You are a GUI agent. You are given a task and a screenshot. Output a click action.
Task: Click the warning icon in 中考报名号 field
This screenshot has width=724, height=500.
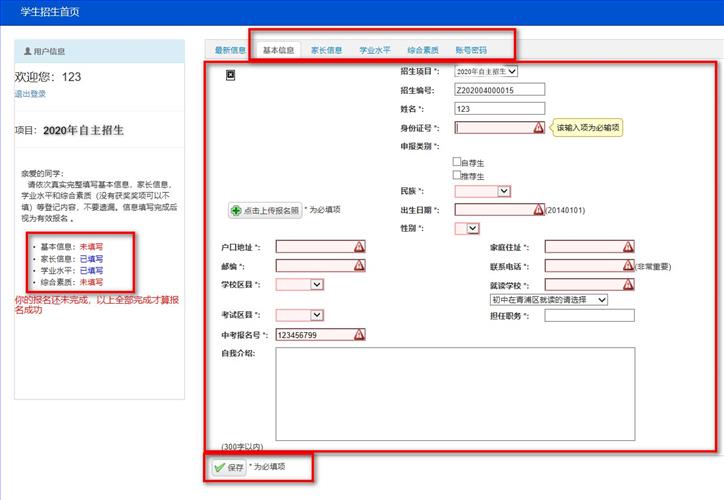(x=359, y=335)
